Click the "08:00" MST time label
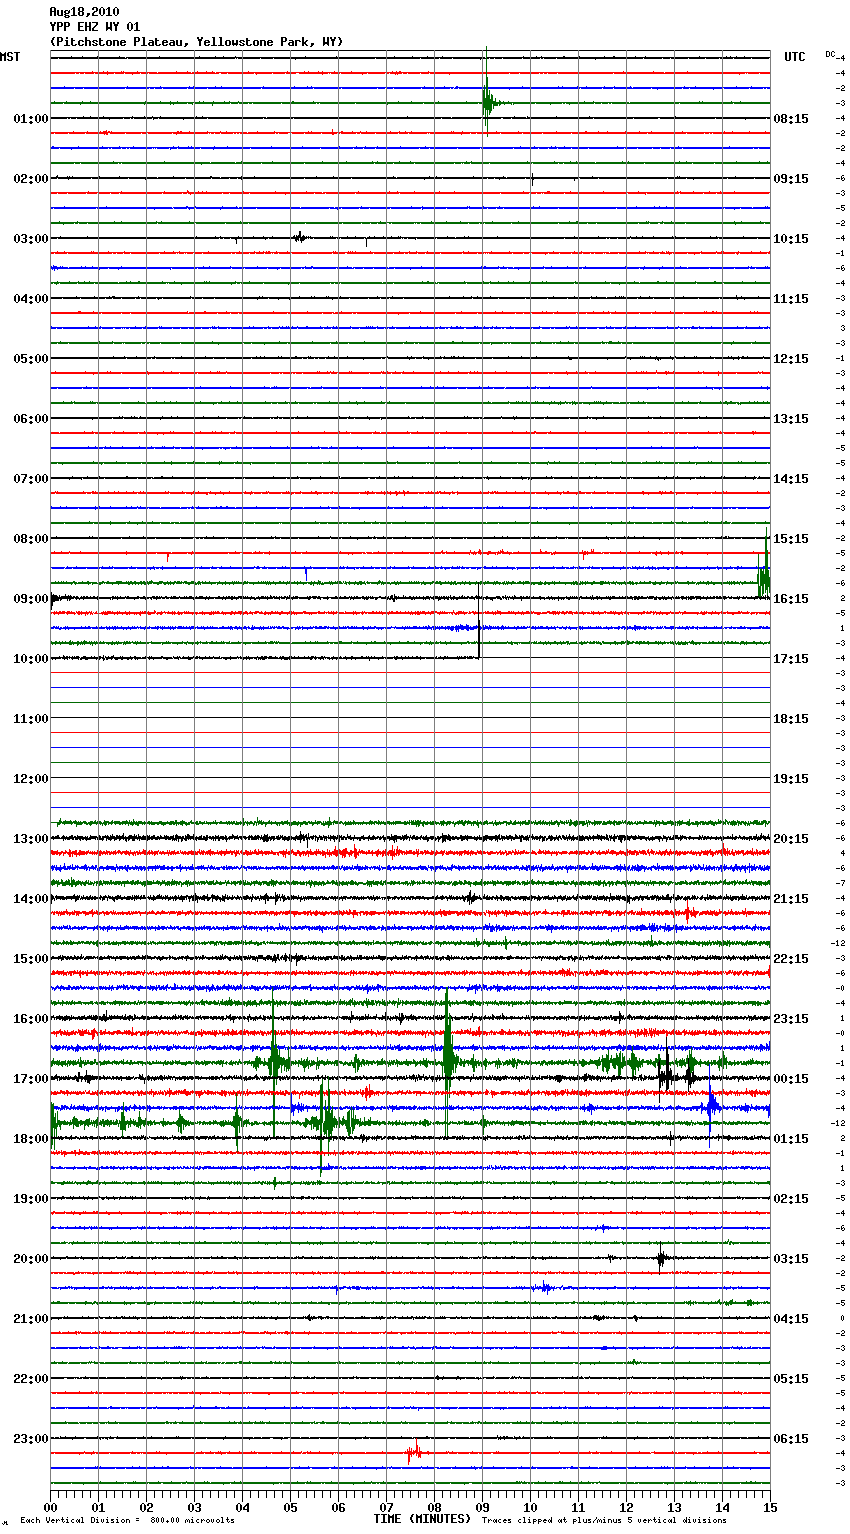 (x=31, y=539)
